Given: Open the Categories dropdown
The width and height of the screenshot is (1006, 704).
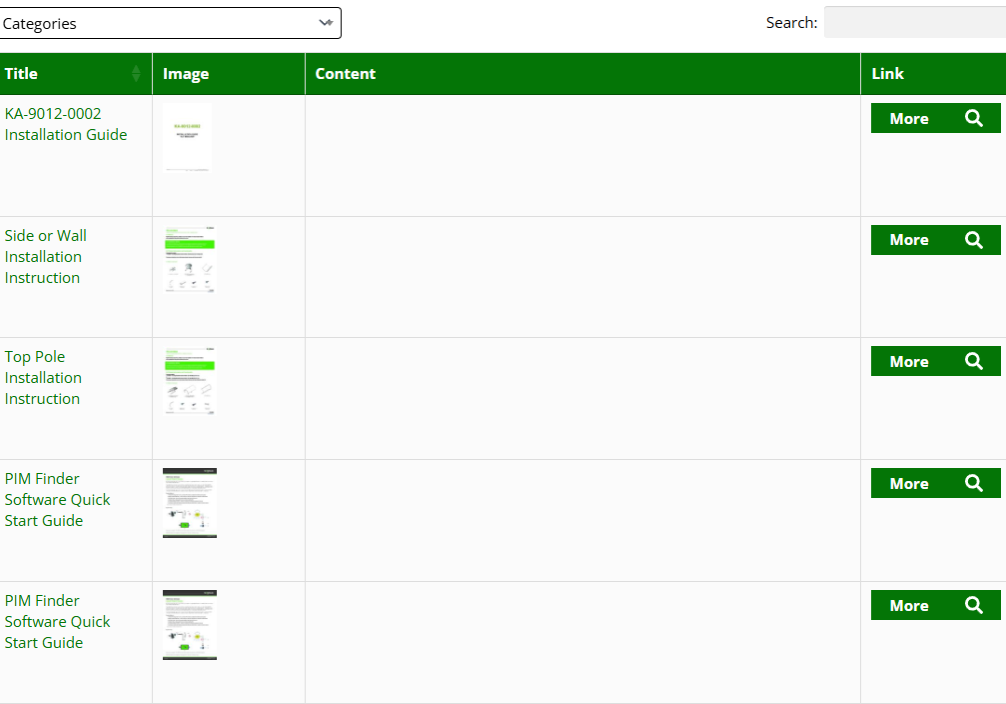Looking at the screenshot, I should [x=170, y=23].
